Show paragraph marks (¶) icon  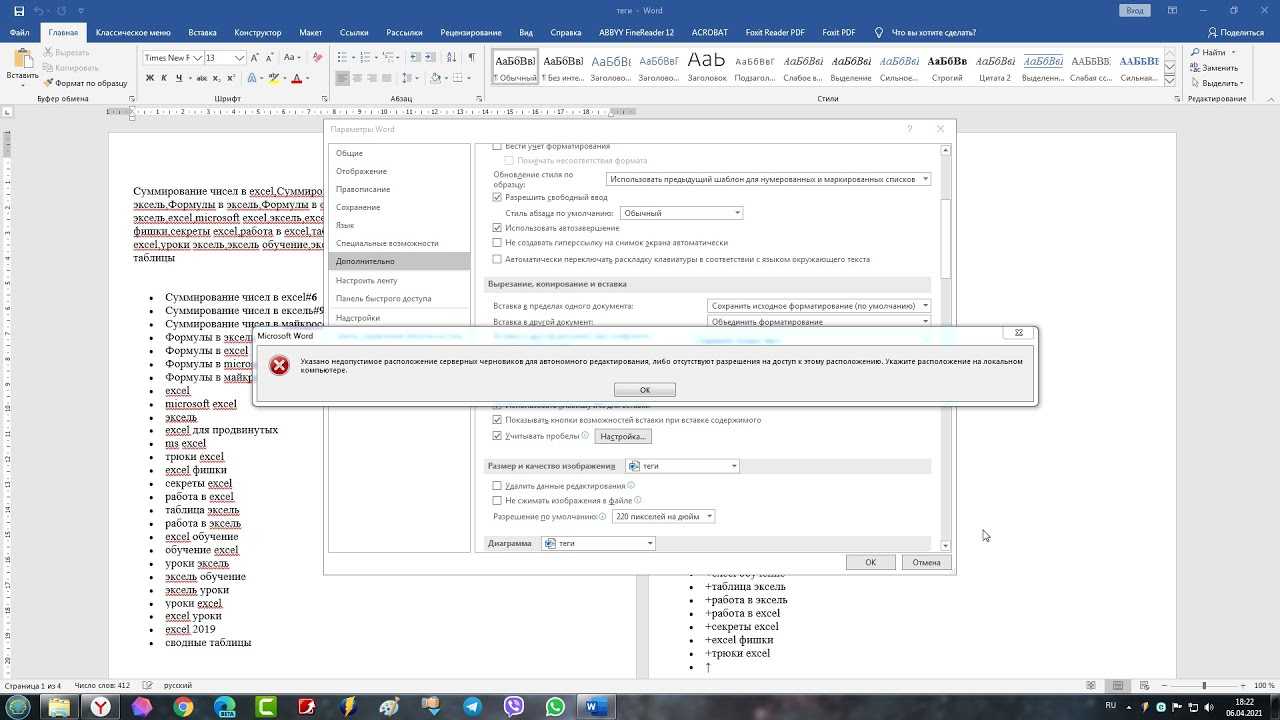(471, 58)
